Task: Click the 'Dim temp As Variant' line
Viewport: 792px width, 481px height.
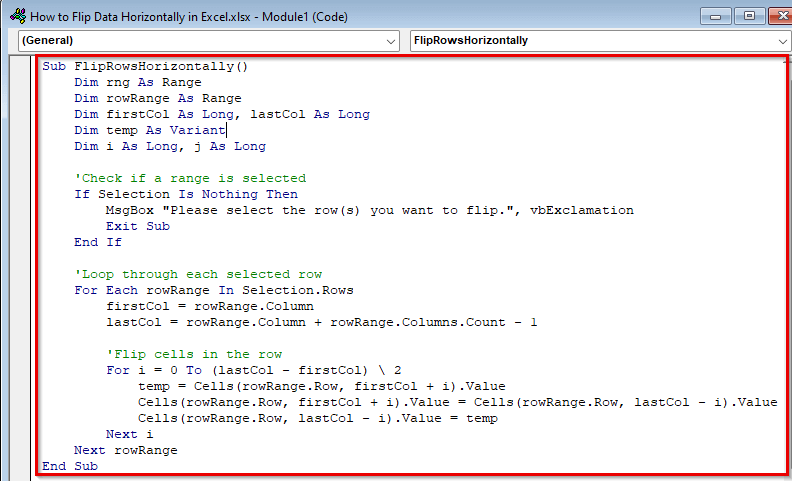Action: click(x=150, y=130)
